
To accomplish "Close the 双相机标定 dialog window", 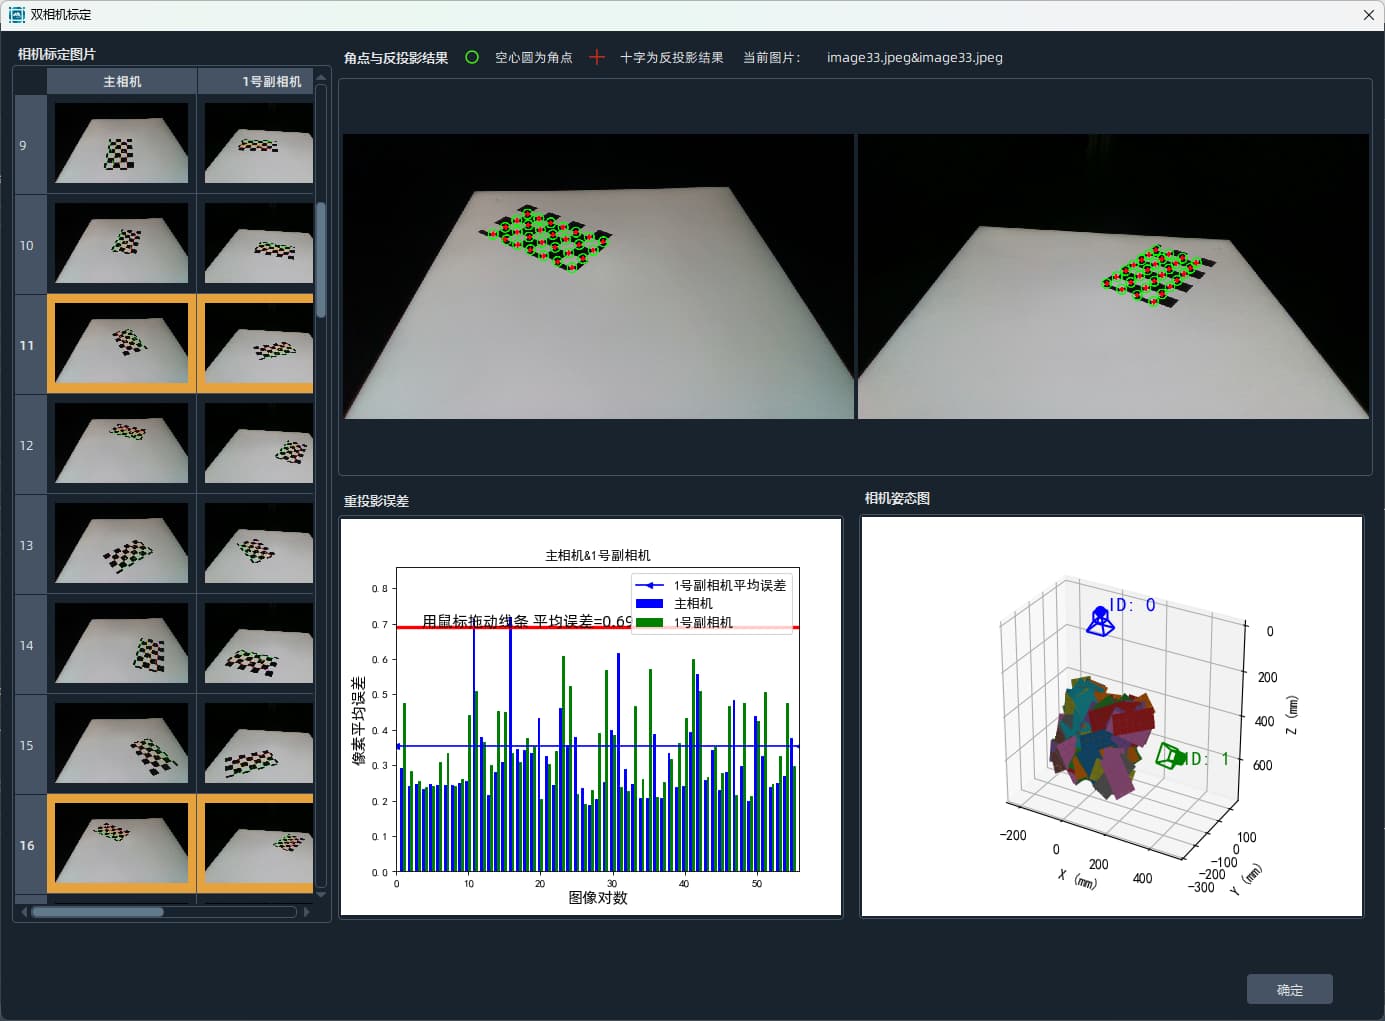I will pyautogui.click(x=1368, y=15).
